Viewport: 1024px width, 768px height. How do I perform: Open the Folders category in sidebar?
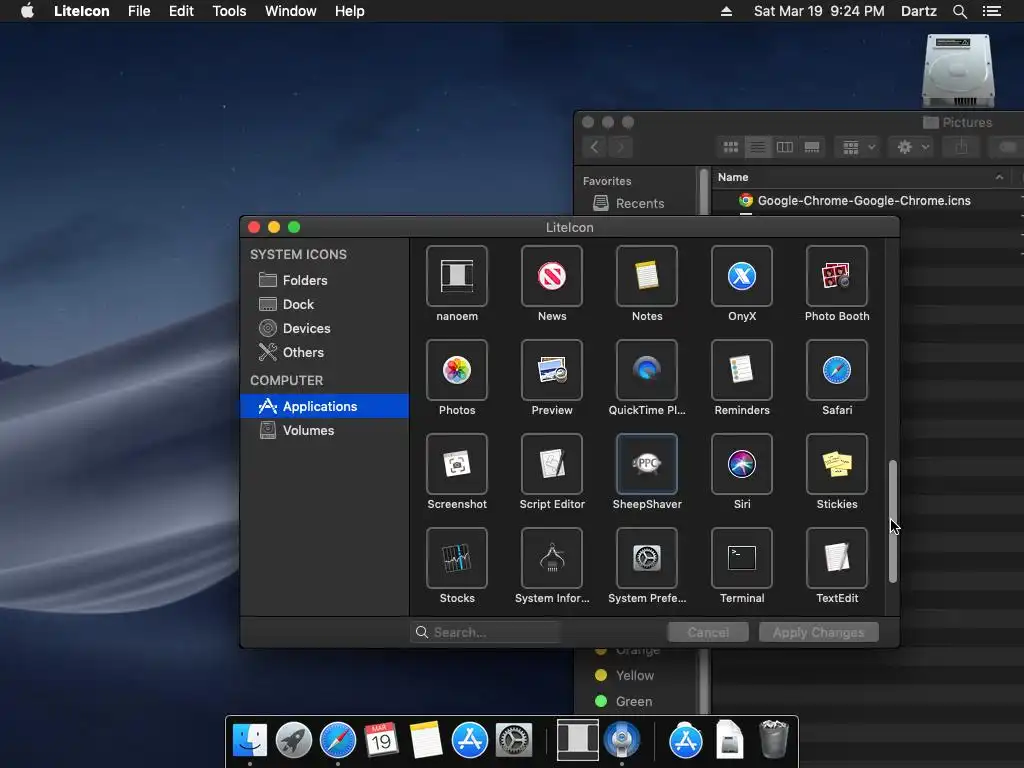point(325,280)
